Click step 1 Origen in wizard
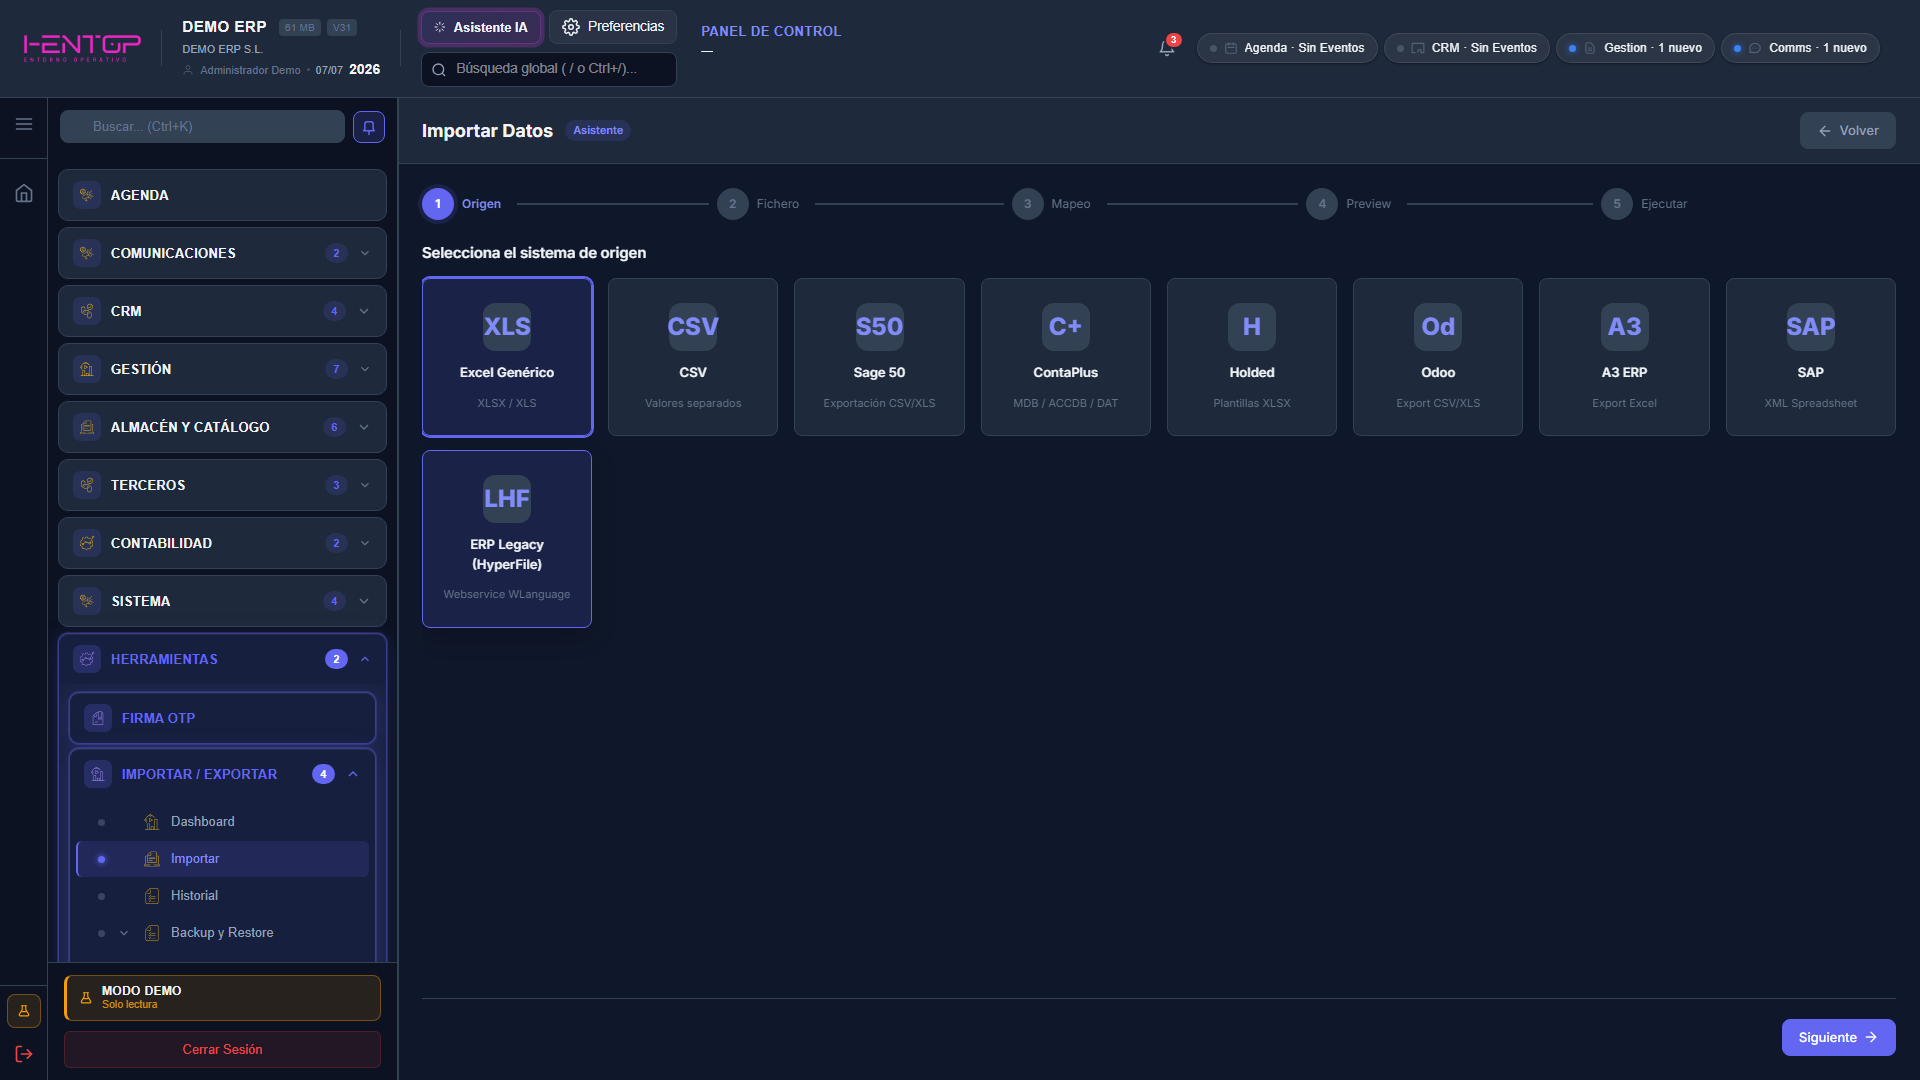 pos(462,204)
